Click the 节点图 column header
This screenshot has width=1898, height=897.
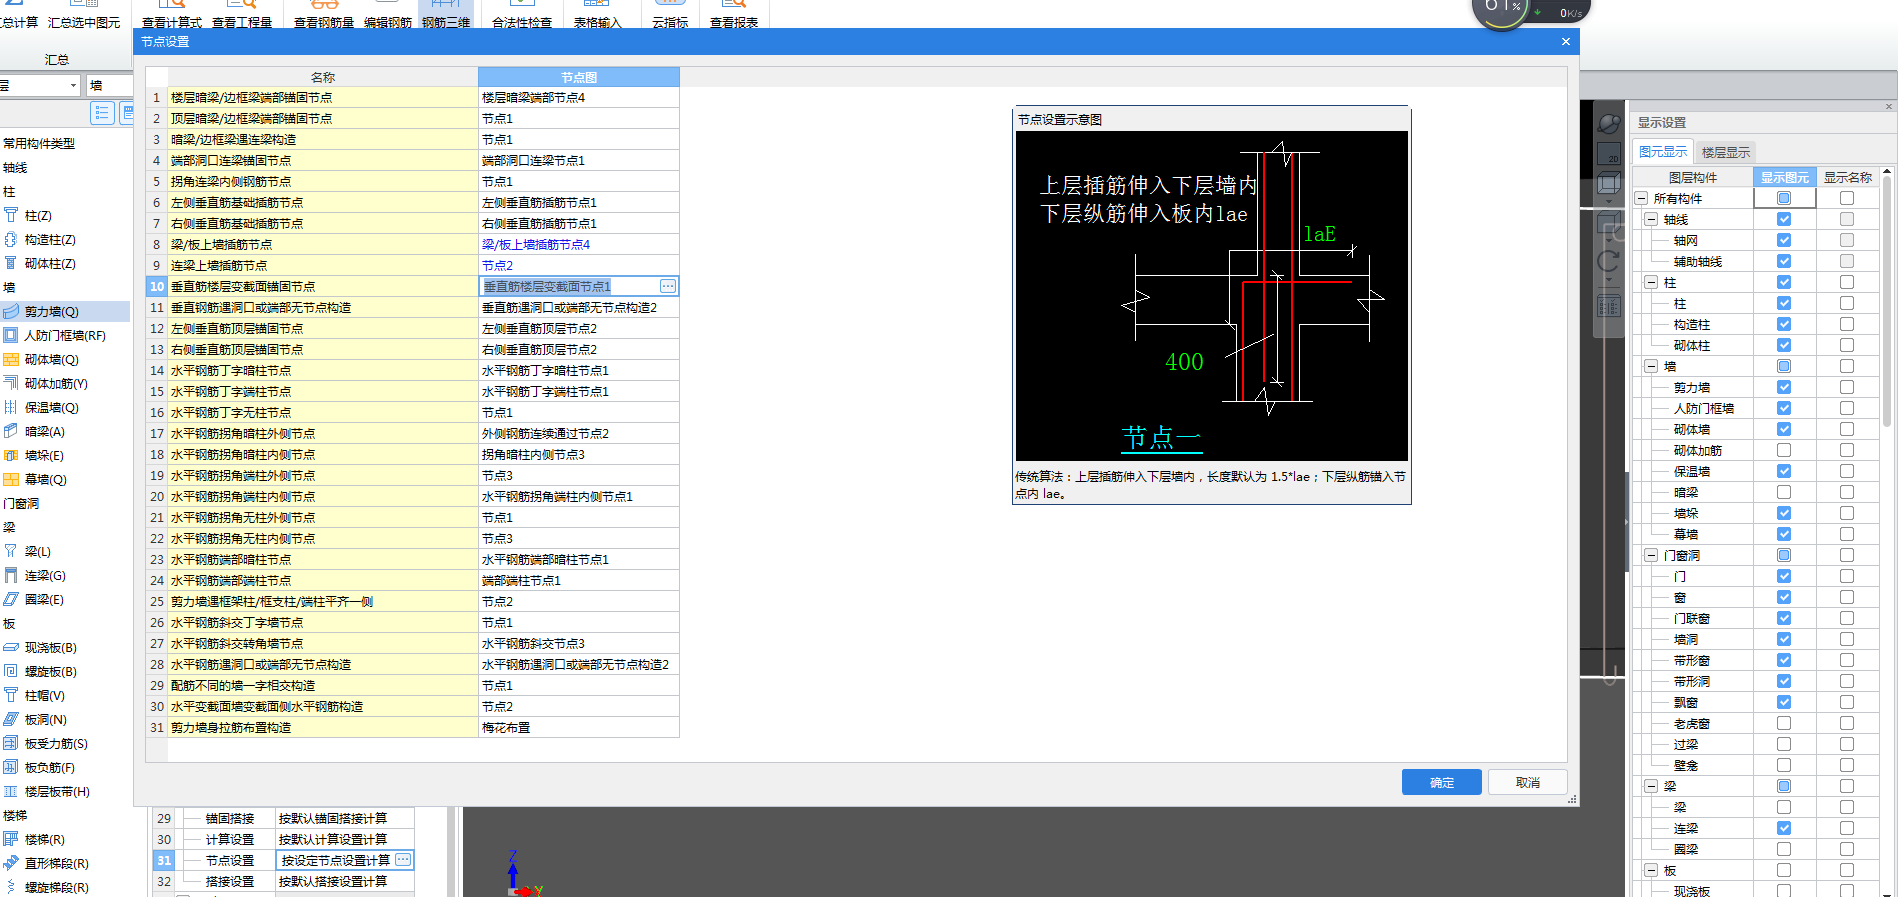pyautogui.click(x=579, y=77)
